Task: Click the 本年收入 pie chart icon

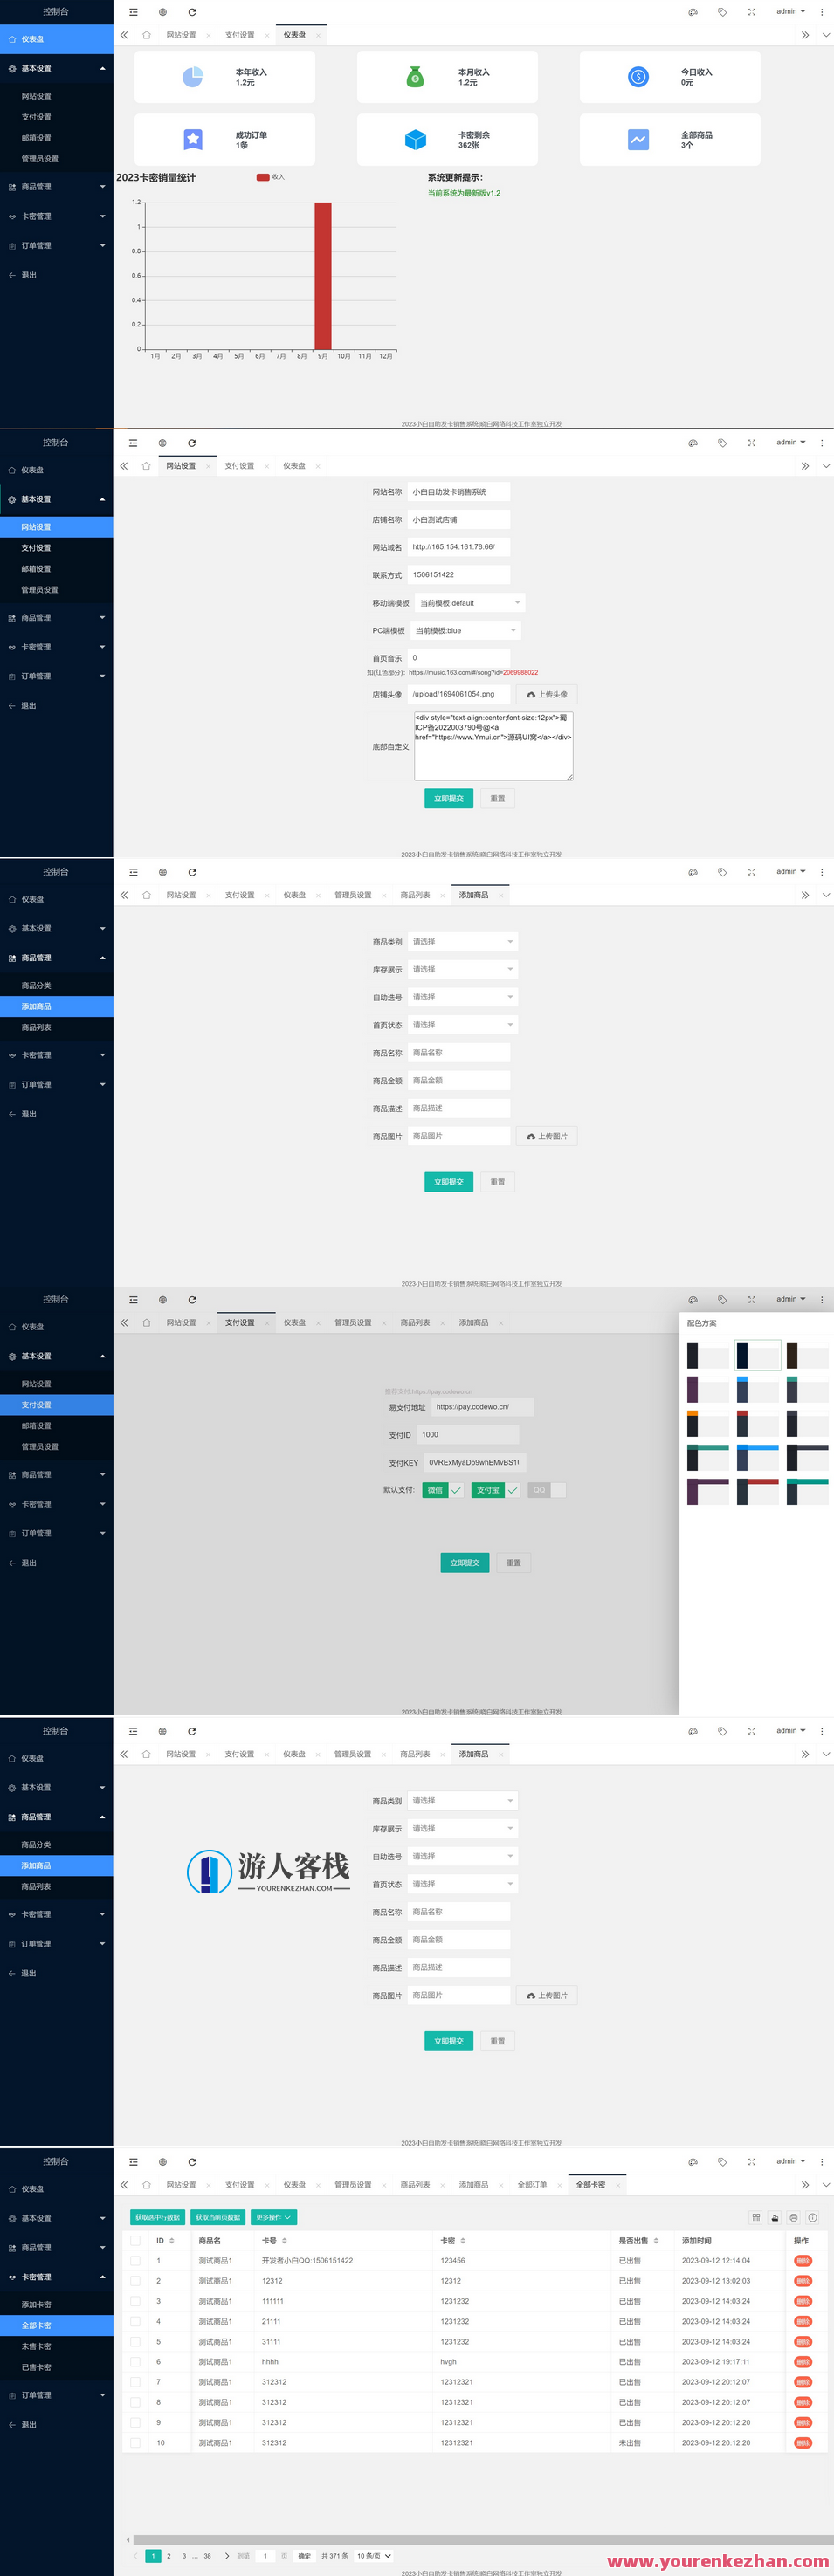Action: (193, 77)
